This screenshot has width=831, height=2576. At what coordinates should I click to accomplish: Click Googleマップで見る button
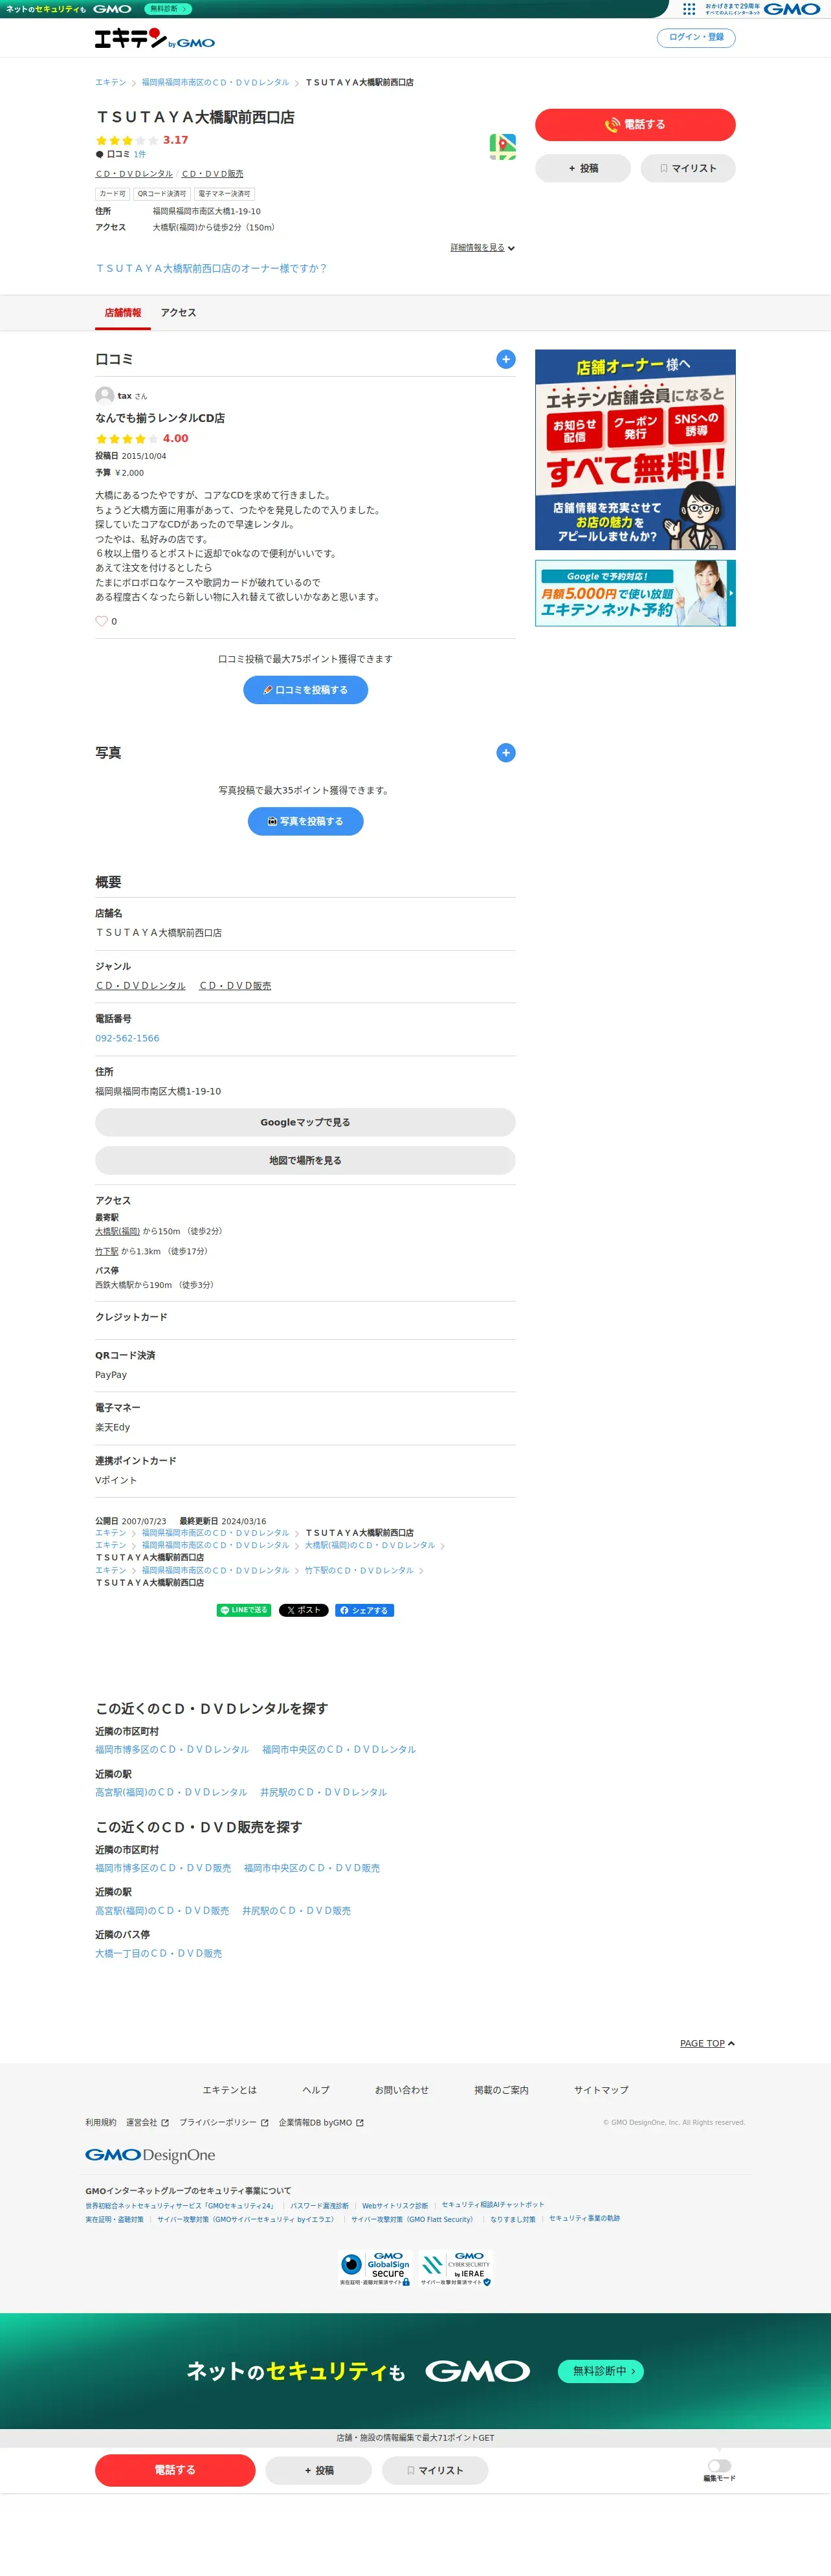tap(305, 1122)
